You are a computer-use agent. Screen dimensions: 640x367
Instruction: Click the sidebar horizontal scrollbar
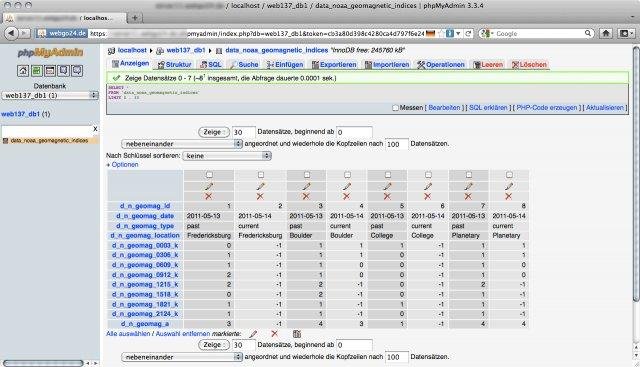point(43,363)
